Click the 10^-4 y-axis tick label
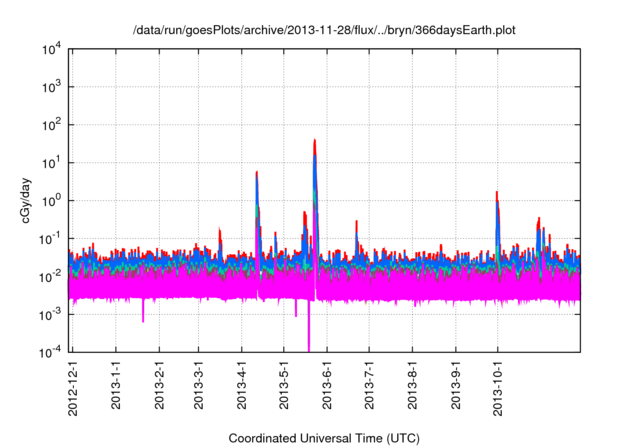 tap(51, 352)
